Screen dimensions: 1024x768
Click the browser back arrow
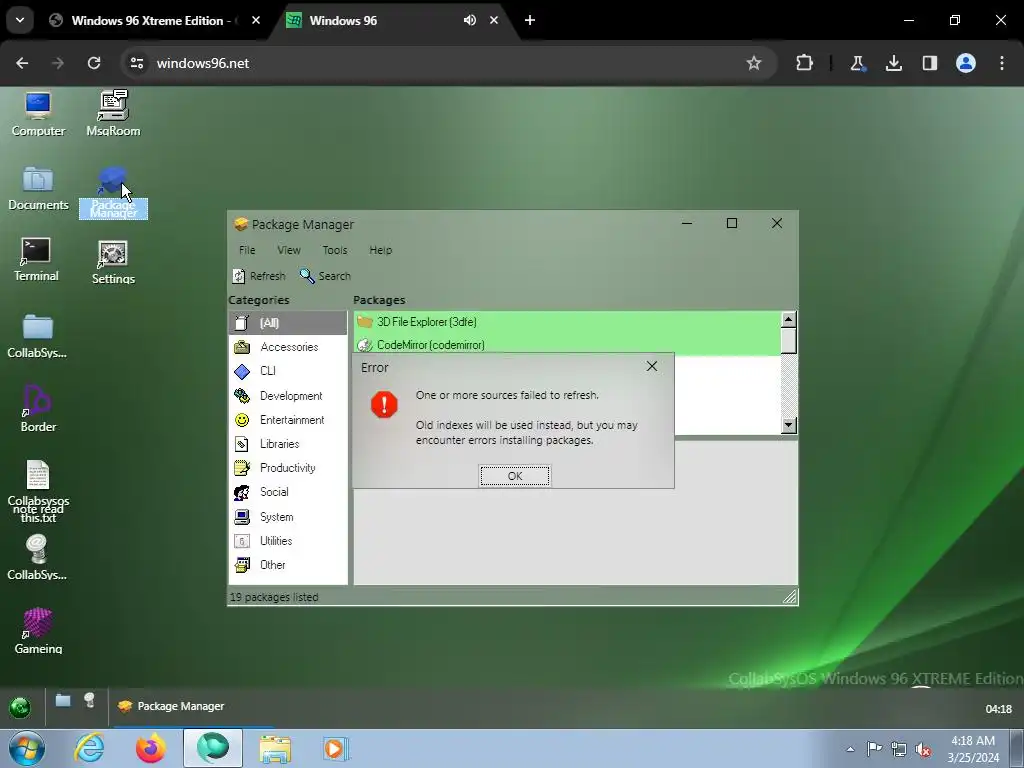(22, 63)
